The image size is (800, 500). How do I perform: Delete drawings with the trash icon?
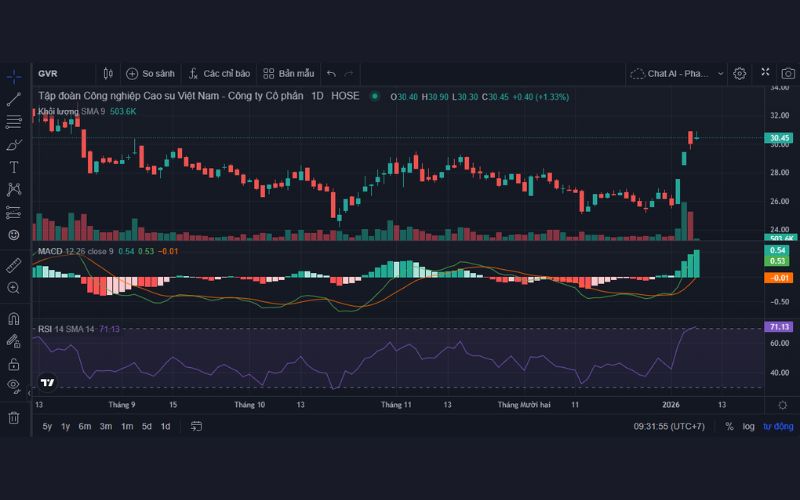pyautogui.click(x=14, y=417)
